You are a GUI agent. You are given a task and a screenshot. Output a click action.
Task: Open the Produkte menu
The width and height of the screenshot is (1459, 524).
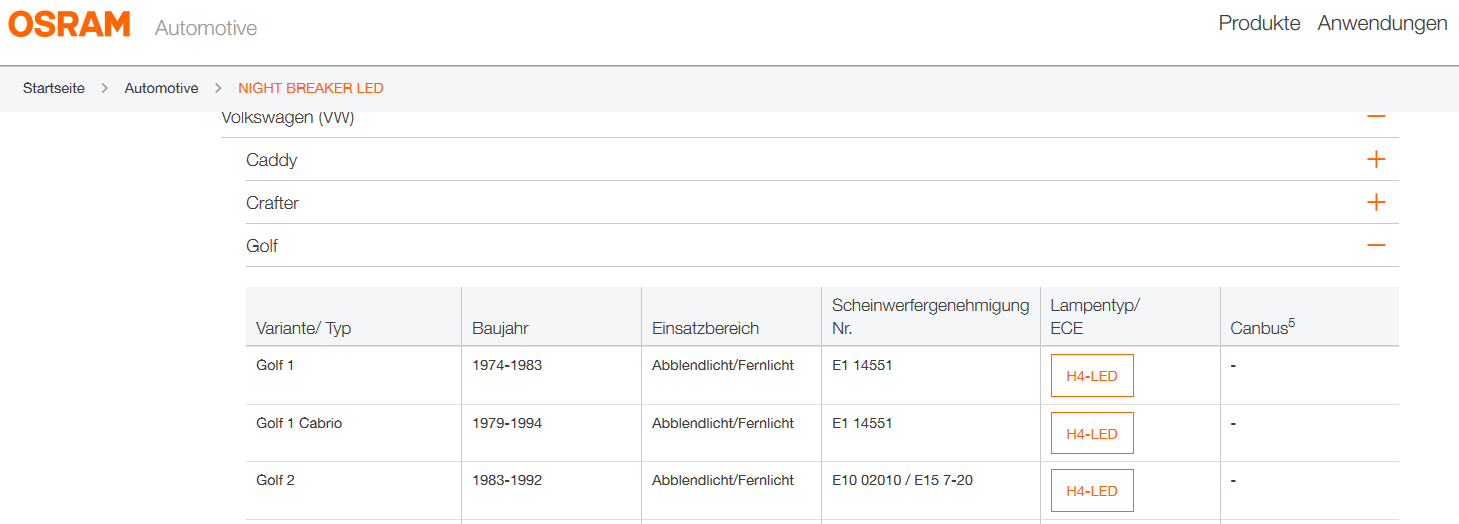tap(1259, 23)
